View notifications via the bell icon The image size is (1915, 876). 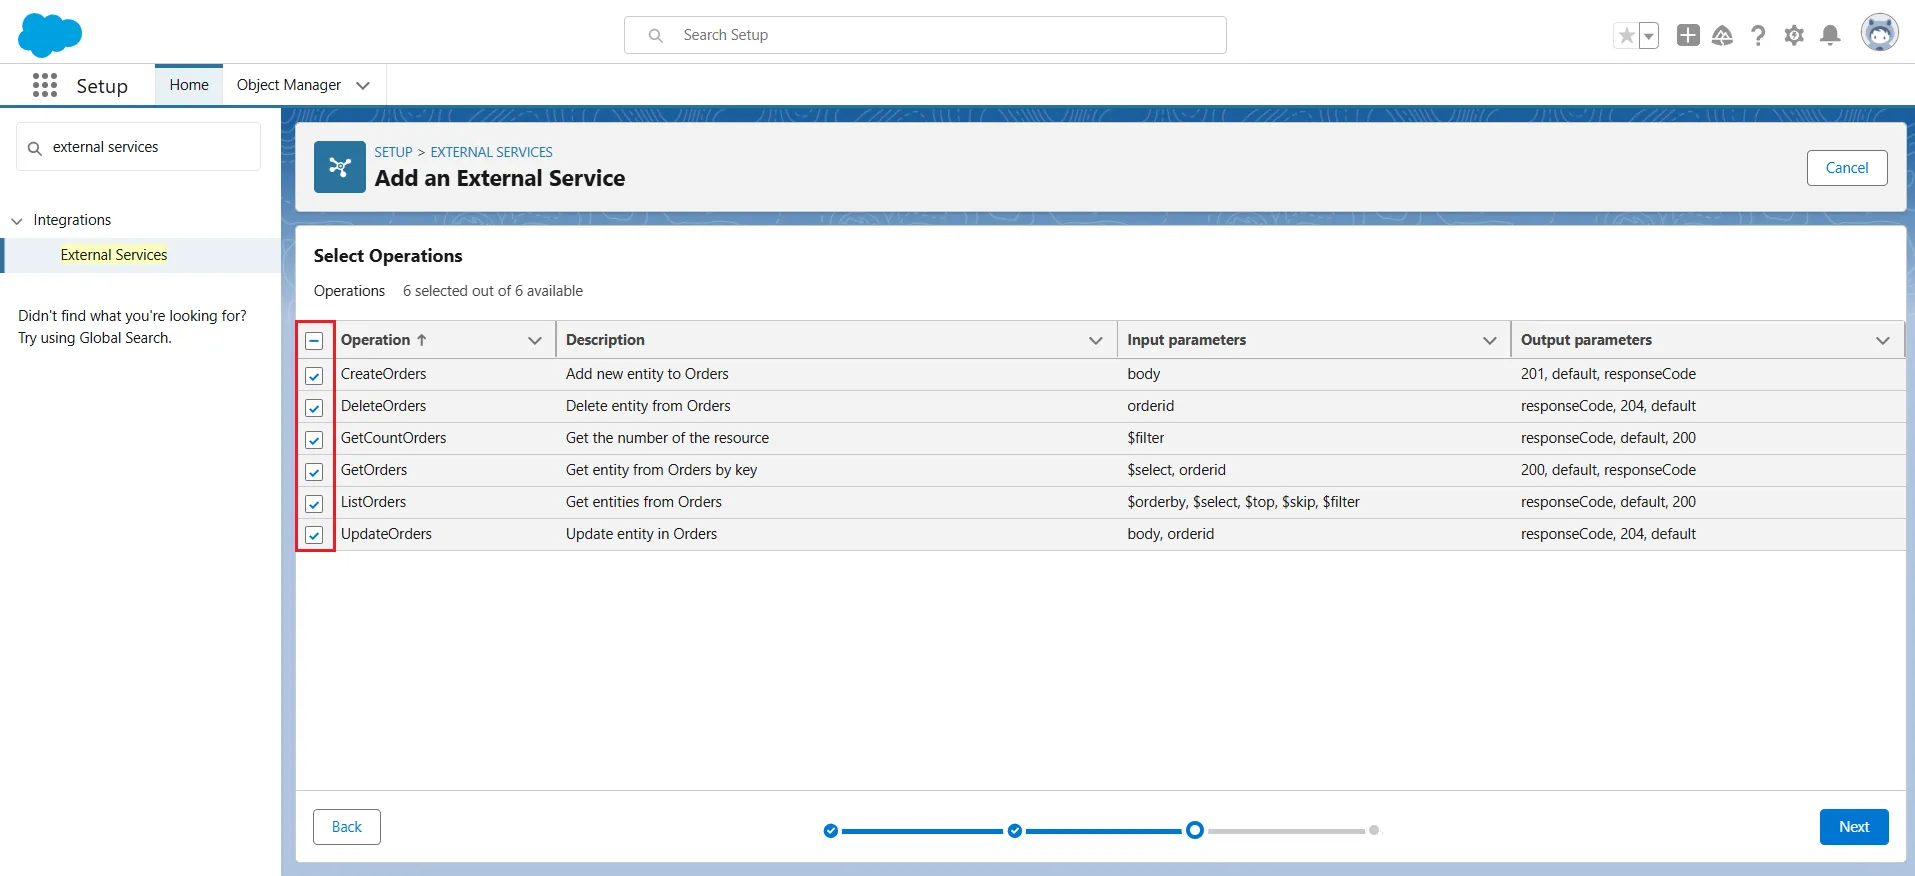click(1830, 36)
